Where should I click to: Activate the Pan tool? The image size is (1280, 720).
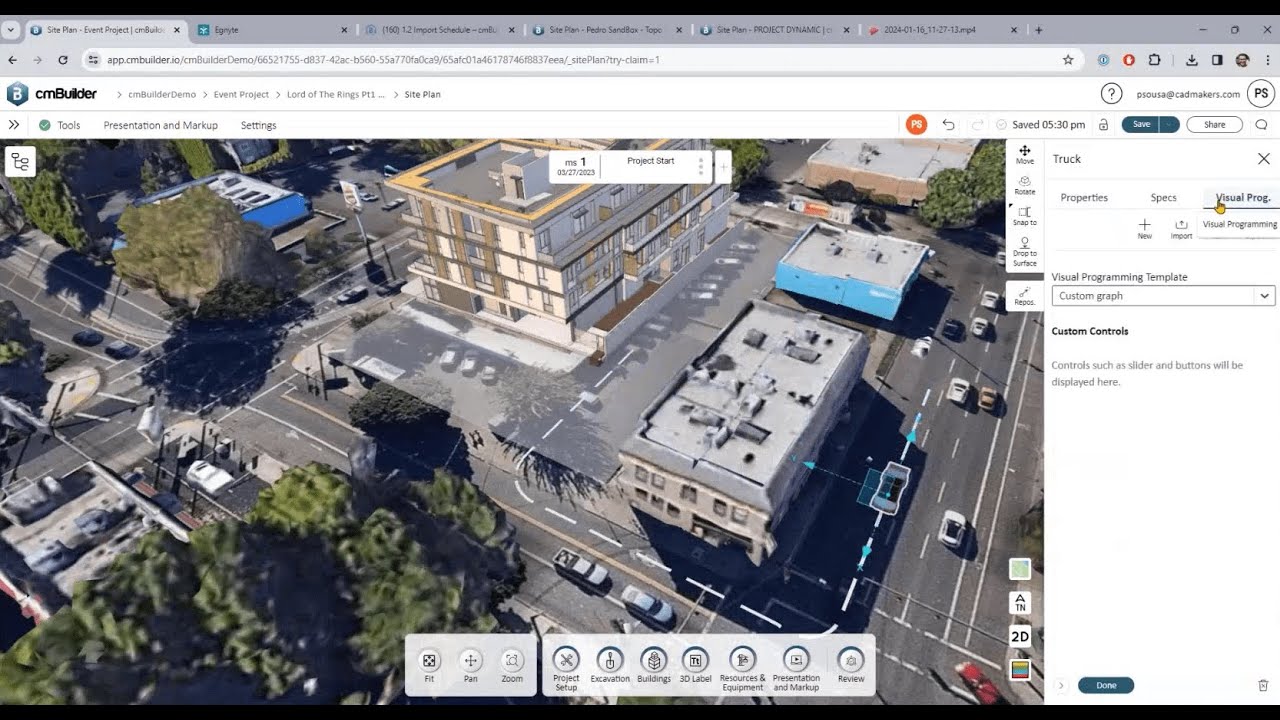pyautogui.click(x=470, y=666)
